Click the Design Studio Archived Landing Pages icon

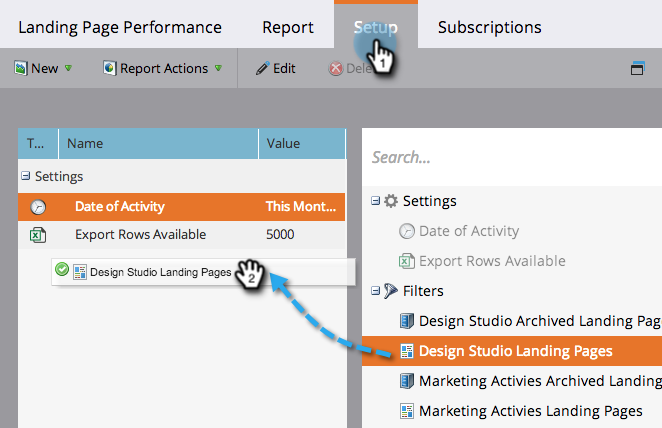coord(406,321)
